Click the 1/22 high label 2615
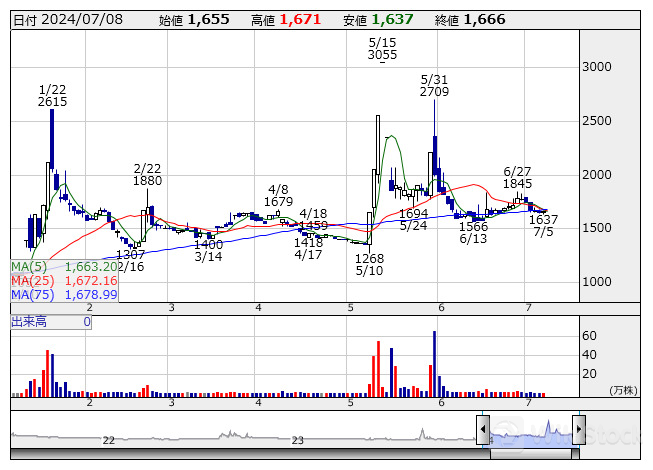653x470 pixels. coord(52,102)
